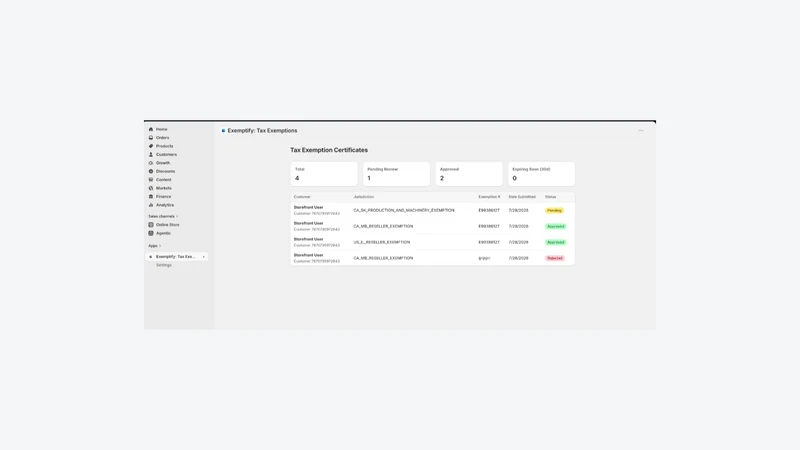
Task: Open Markets via its globe icon
Action: pos(151,188)
